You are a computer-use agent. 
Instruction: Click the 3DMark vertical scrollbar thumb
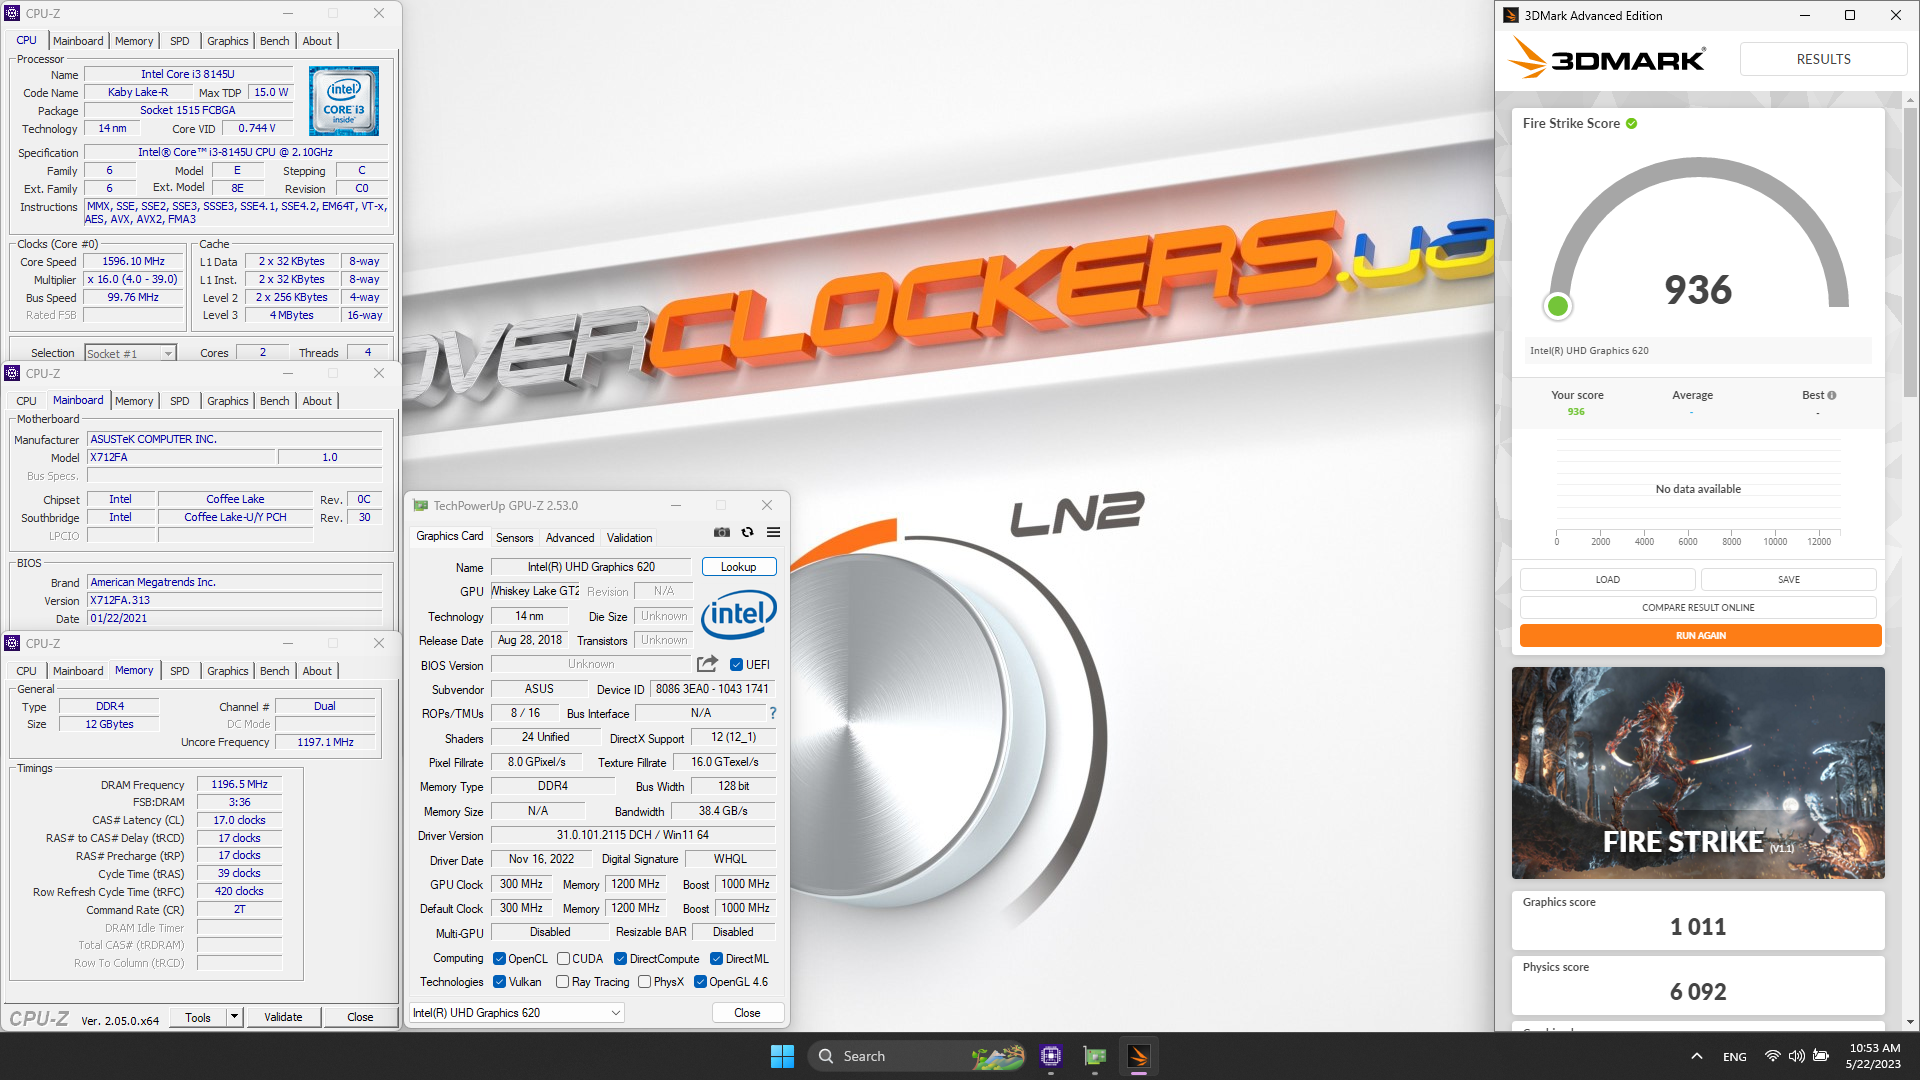1911,250
